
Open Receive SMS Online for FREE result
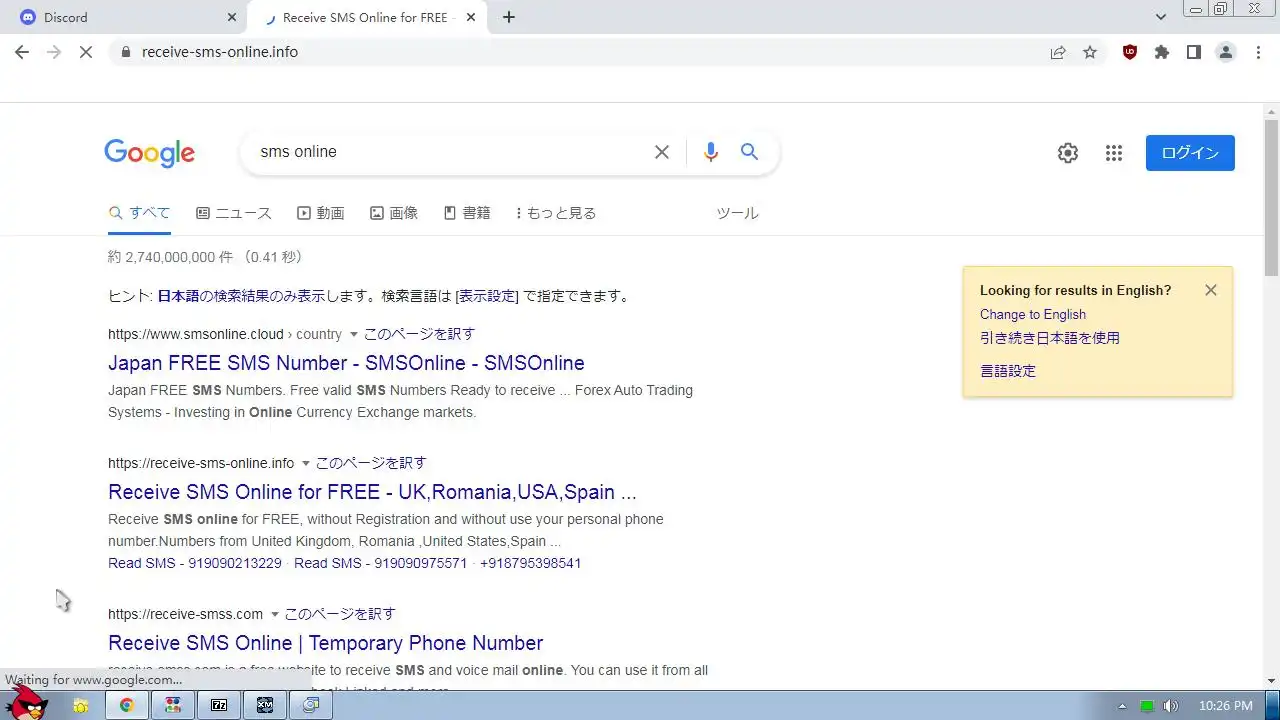(372, 492)
